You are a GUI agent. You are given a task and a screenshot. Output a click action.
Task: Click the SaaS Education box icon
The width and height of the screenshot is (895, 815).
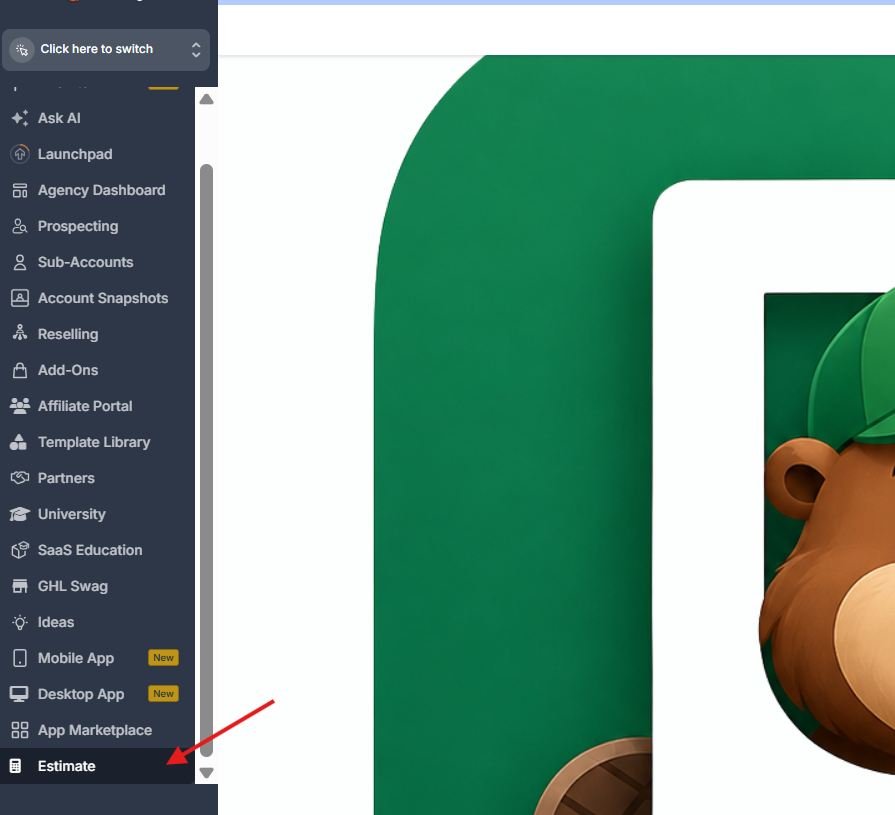(20, 550)
